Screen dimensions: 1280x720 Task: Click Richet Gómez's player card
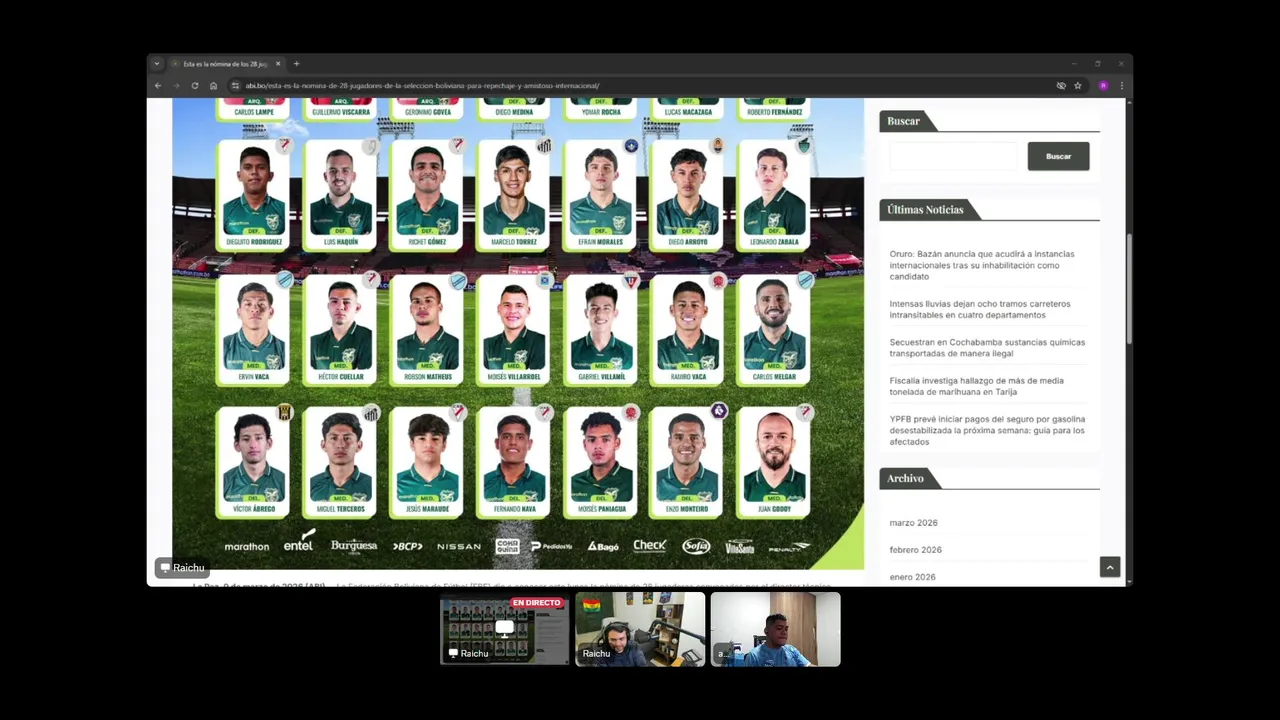pyautogui.click(x=427, y=195)
